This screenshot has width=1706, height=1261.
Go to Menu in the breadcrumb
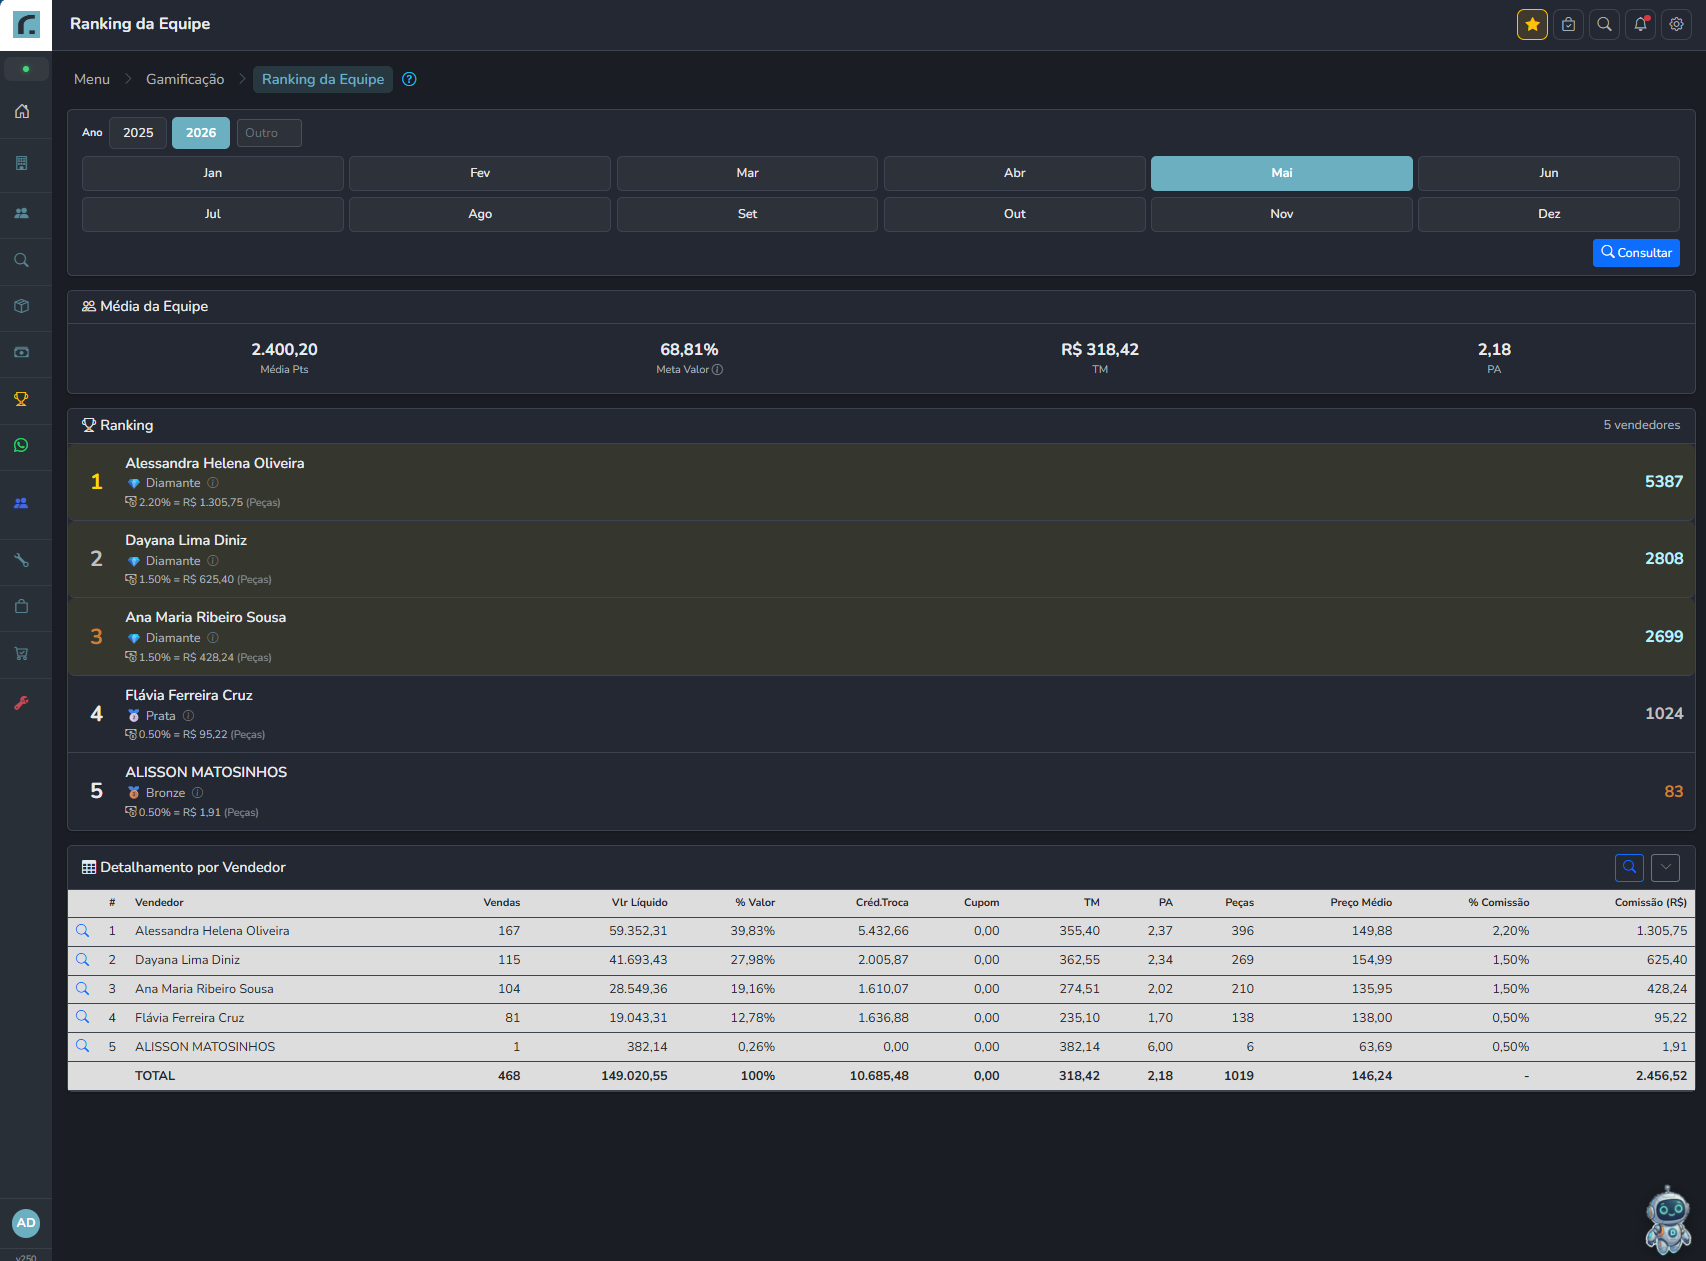point(92,79)
